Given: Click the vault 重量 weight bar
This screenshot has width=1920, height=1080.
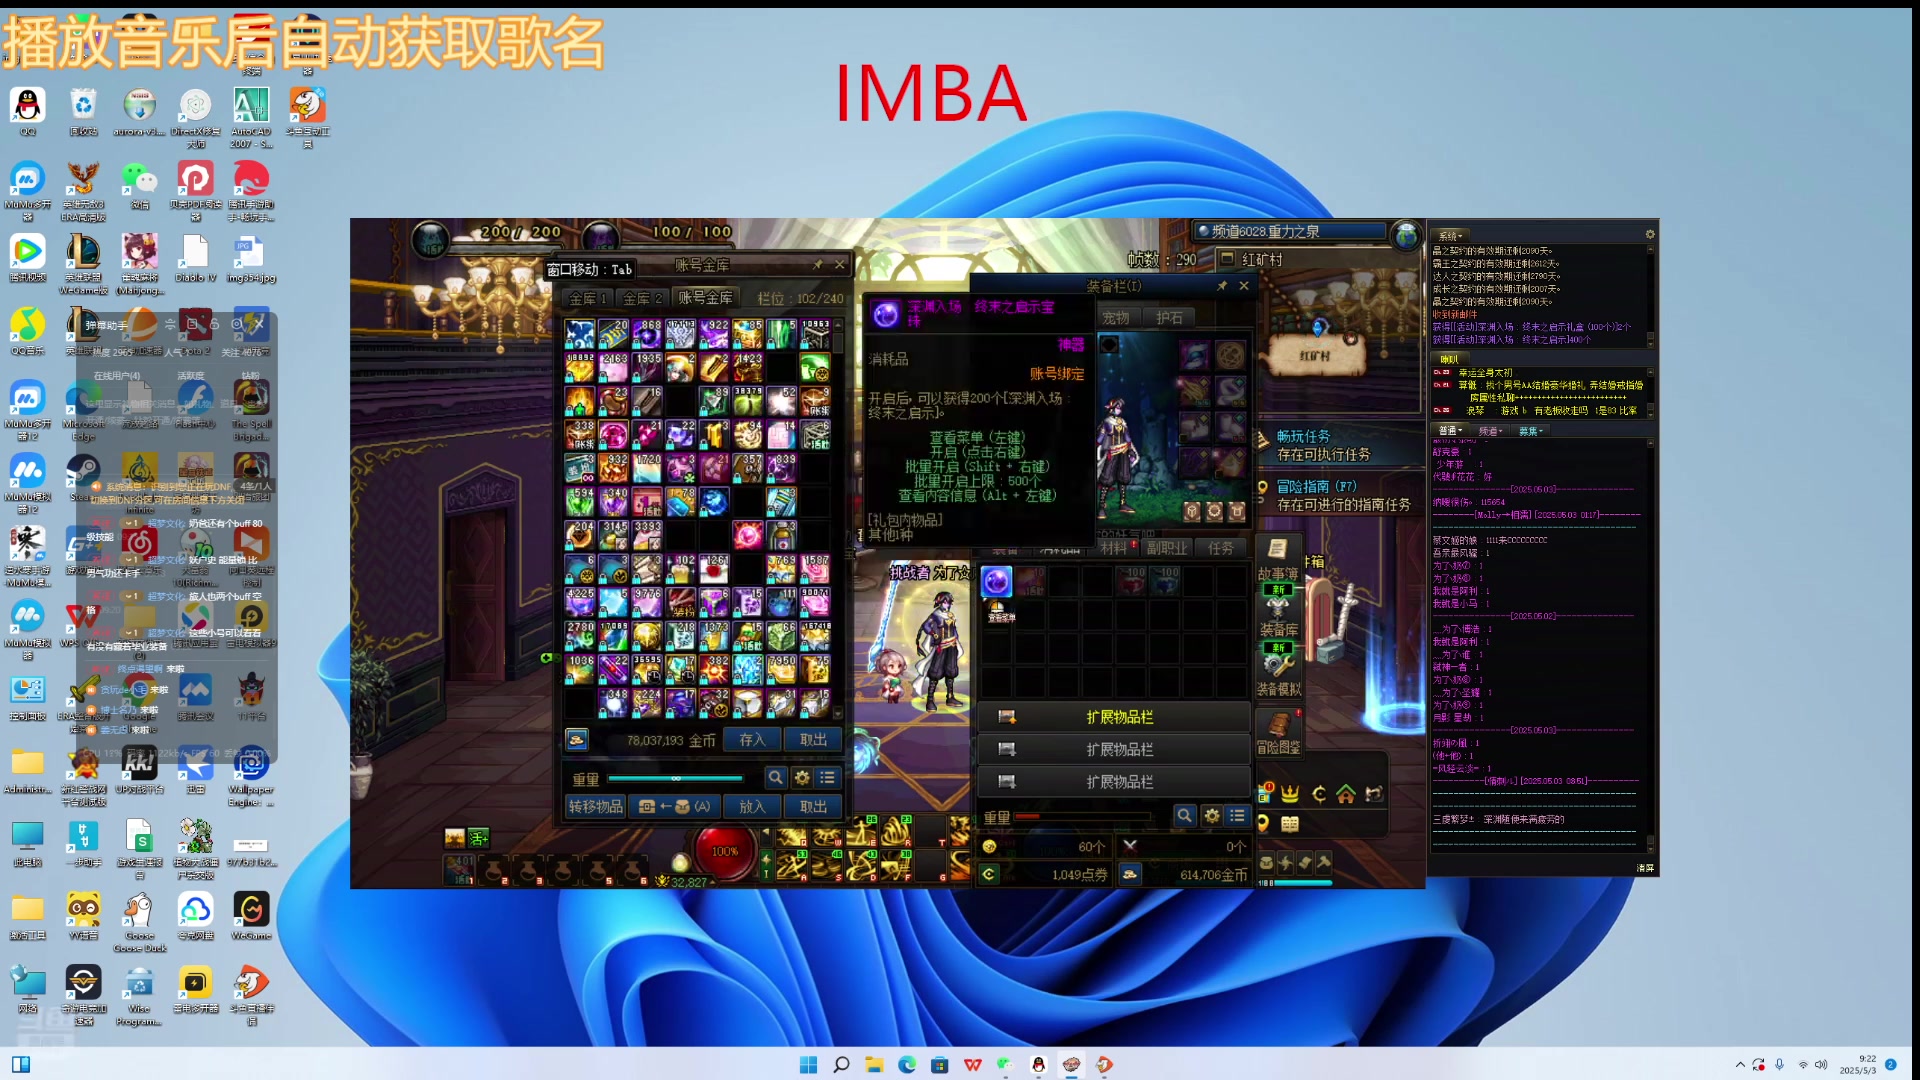Looking at the screenshot, I should click(x=675, y=778).
